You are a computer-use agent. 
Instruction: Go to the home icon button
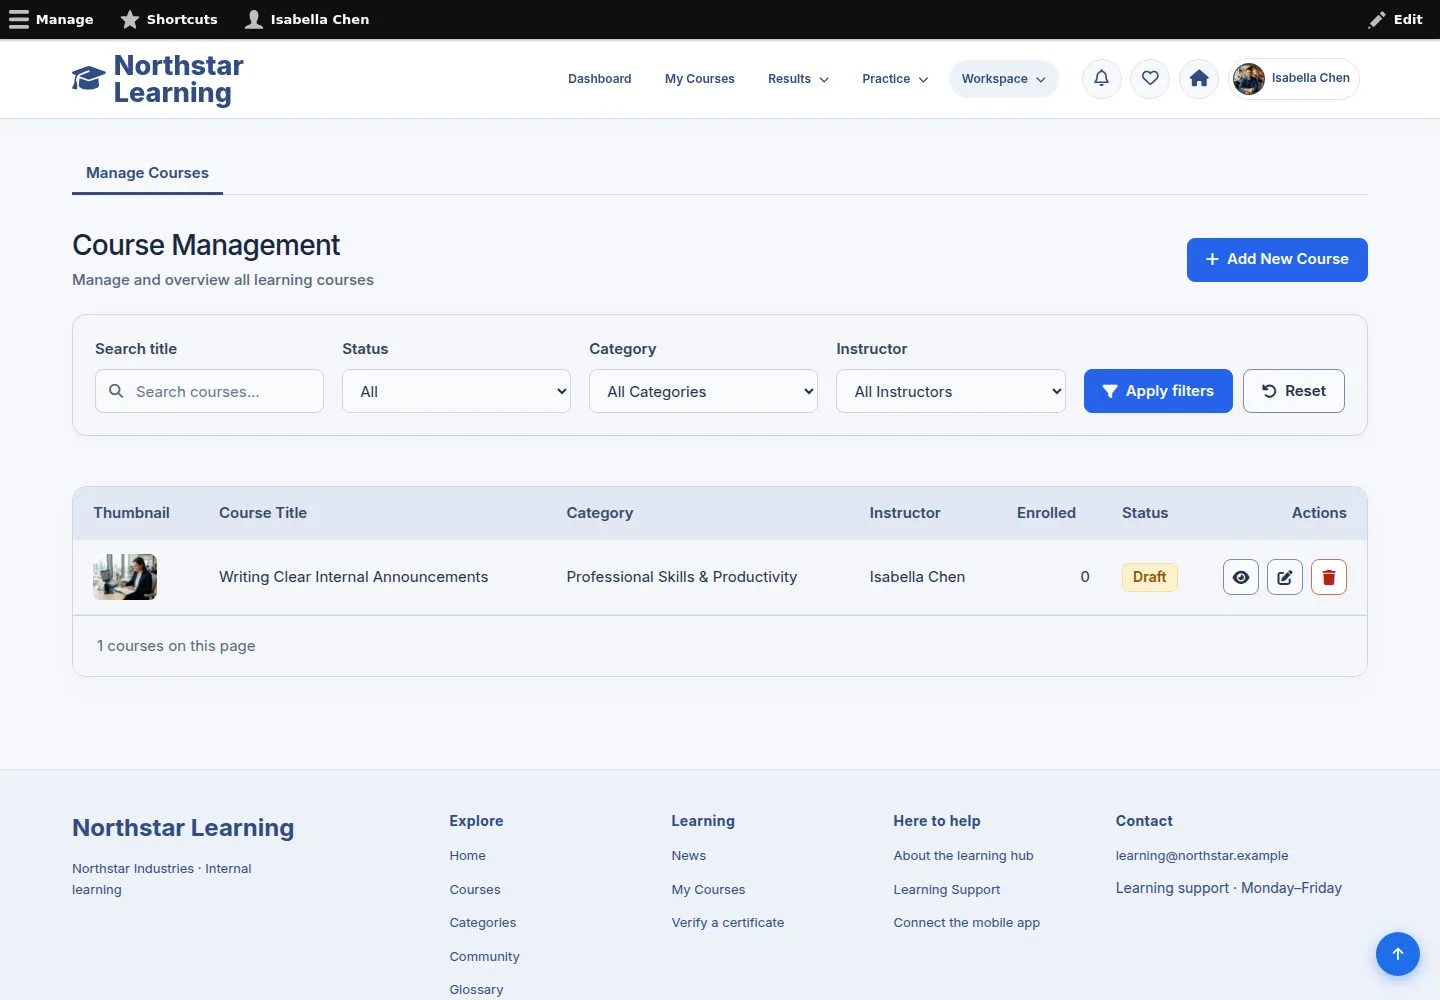(x=1199, y=78)
